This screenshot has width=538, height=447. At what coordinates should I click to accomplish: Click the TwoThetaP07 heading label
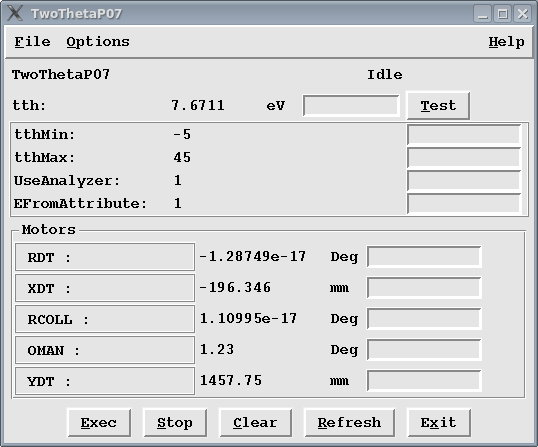coord(61,74)
